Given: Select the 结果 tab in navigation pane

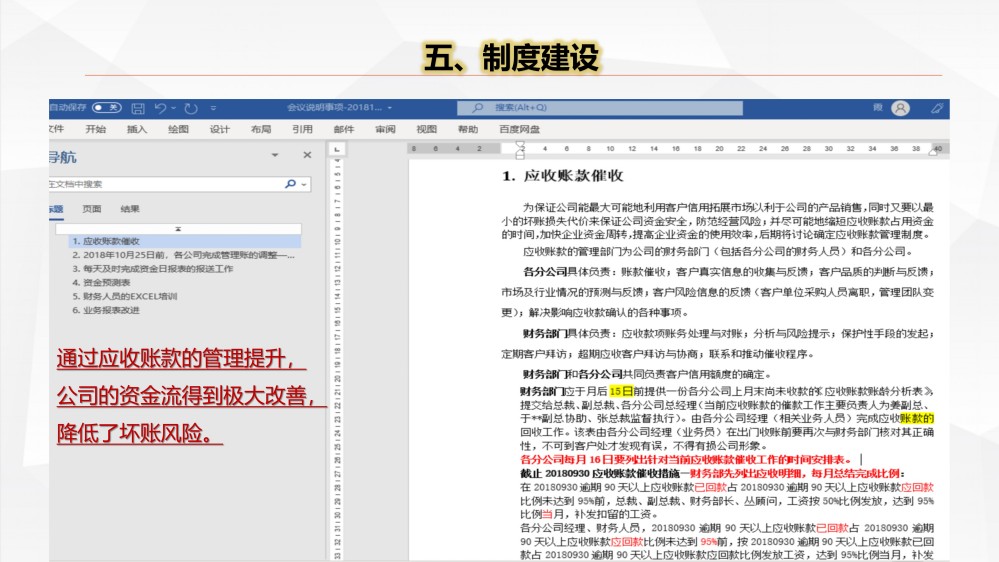Looking at the screenshot, I should pos(130,209).
